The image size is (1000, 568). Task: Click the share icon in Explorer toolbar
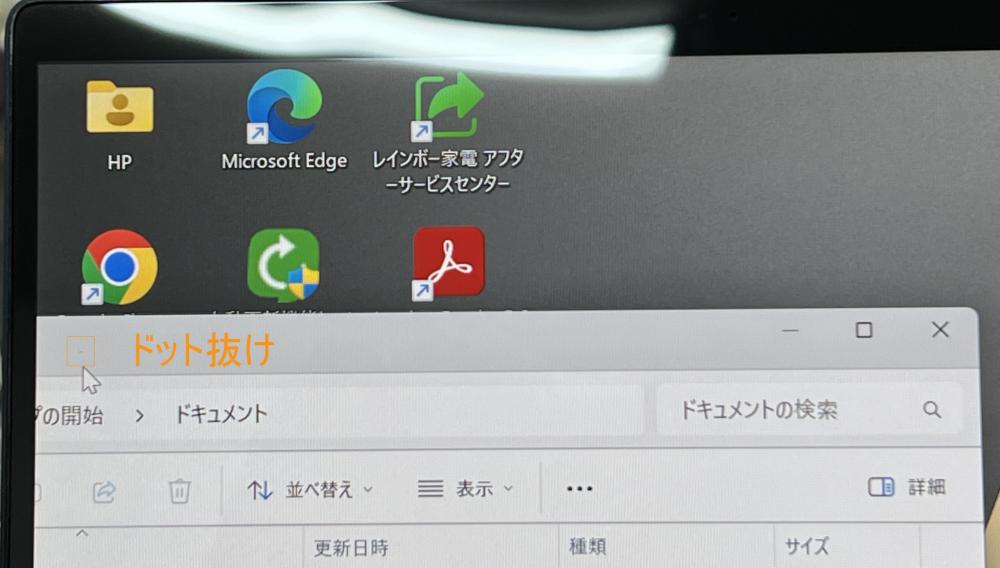point(105,492)
